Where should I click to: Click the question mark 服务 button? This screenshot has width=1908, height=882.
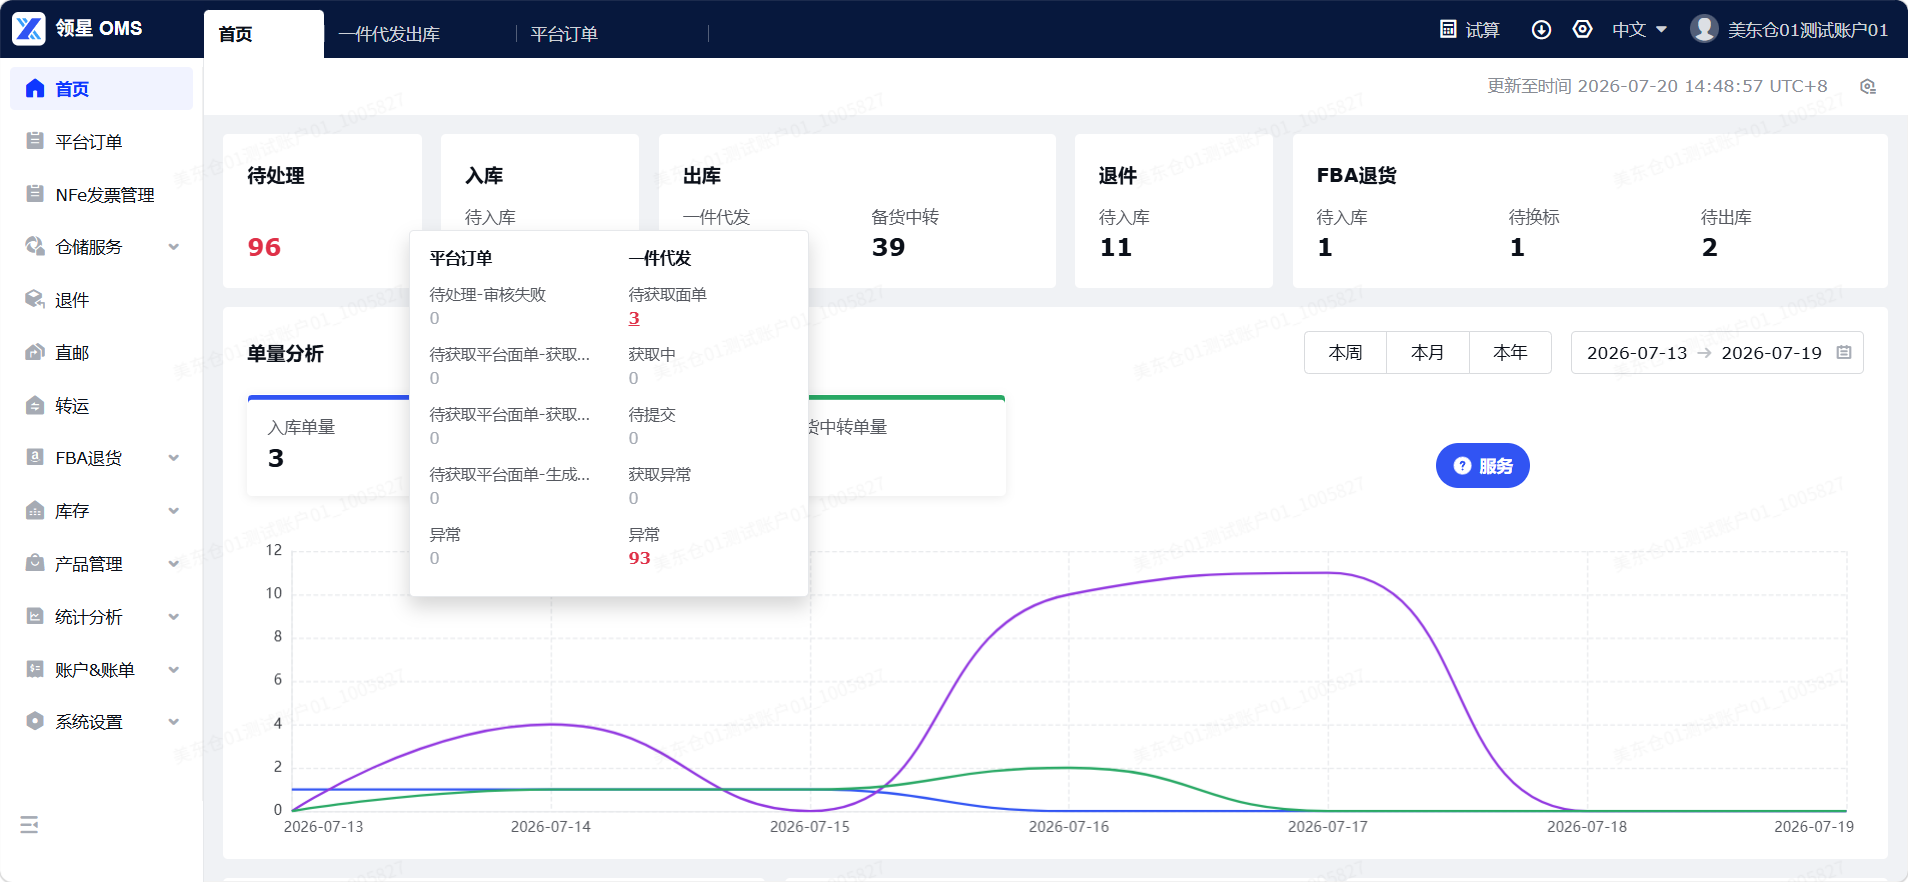pos(1483,466)
